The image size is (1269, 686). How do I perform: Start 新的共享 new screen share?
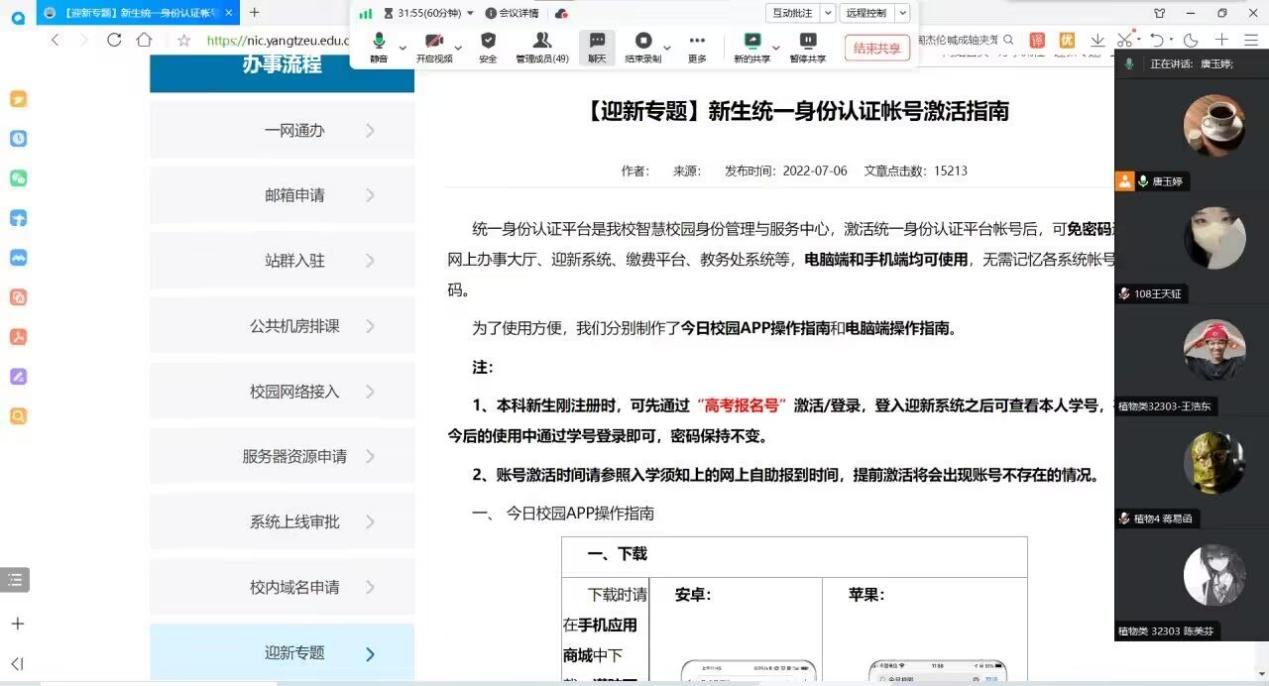(752, 46)
